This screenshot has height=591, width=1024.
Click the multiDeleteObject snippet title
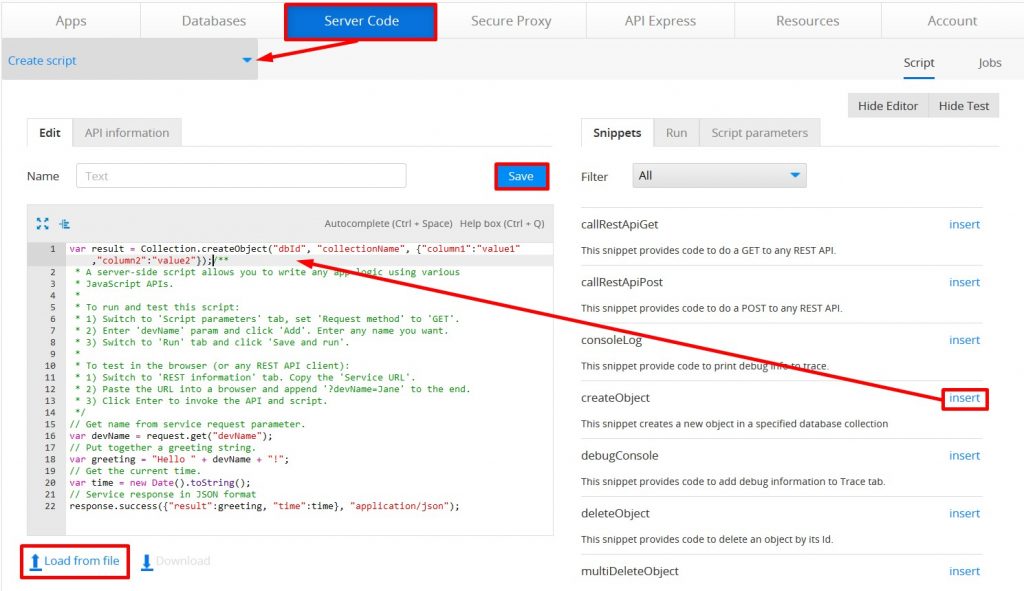pos(630,571)
